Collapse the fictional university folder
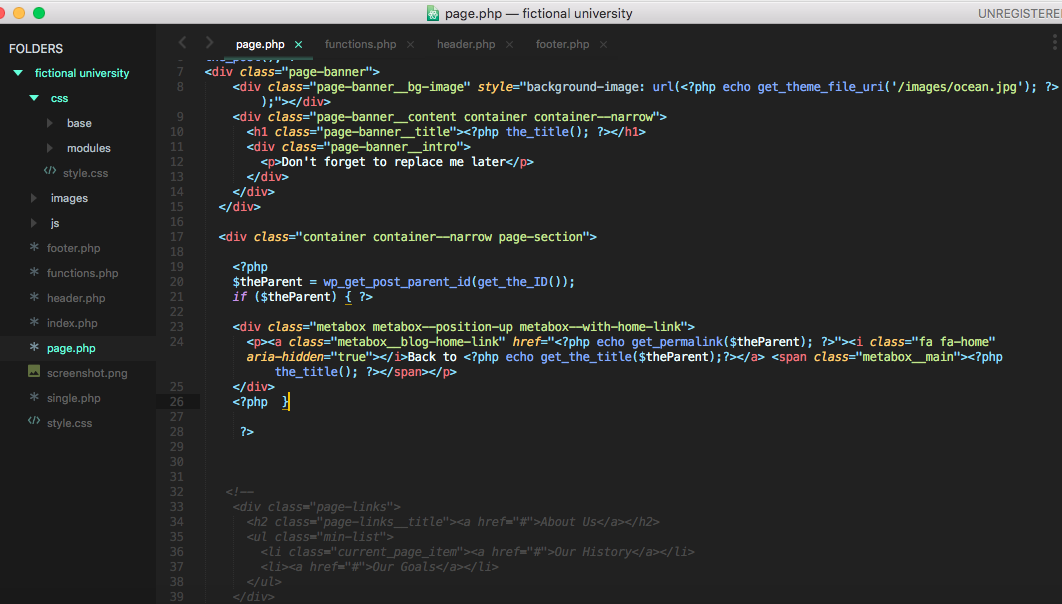The width and height of the screenshot is (1062, 604). [18, 72]
